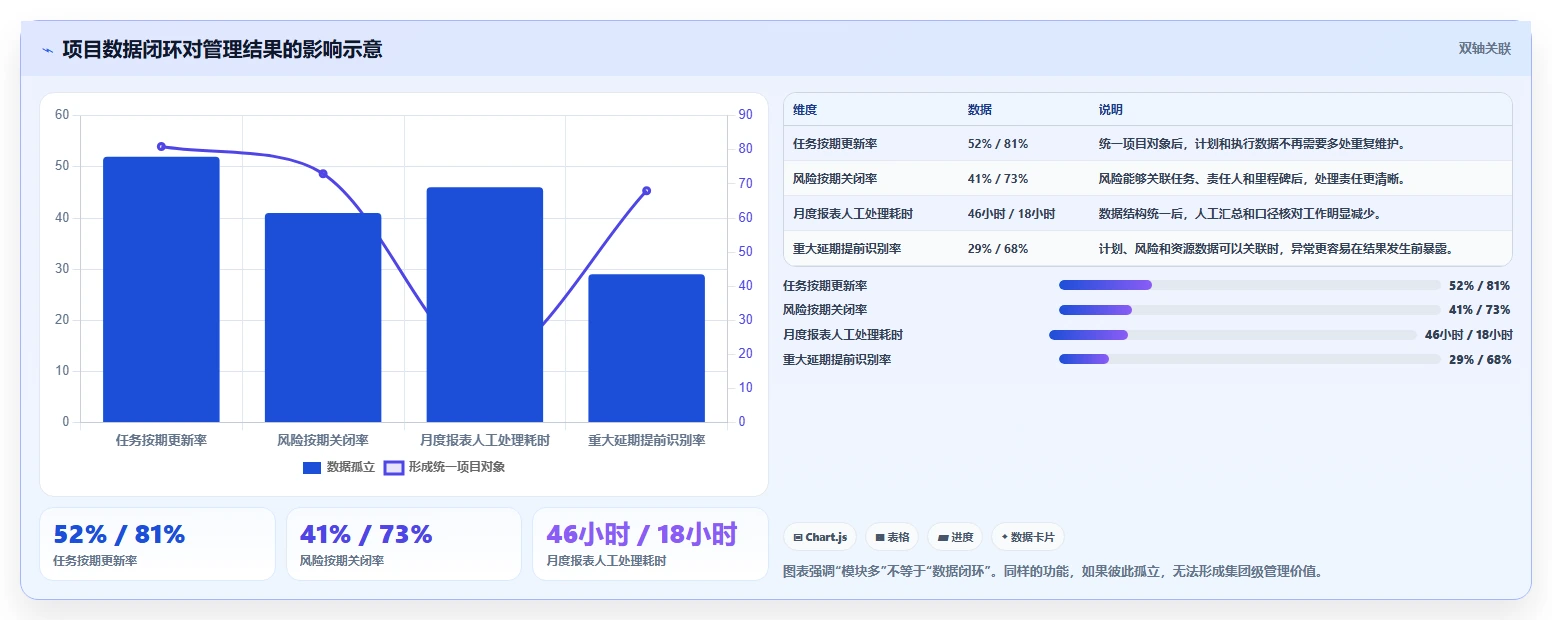Click the purple 形成统一项目对象 legend swatch
The width and height of the screenshot is (1552, 620).
click(x=394, y=467)
